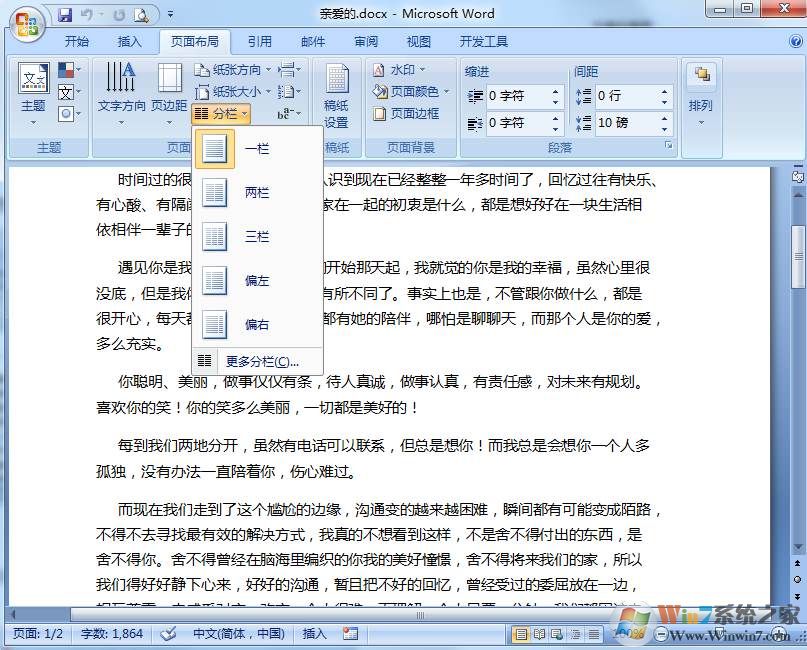The width and height of the screenshot is (807, 650).
Task: Open hyphenation options dropdown
Action: tap(289, 114)
